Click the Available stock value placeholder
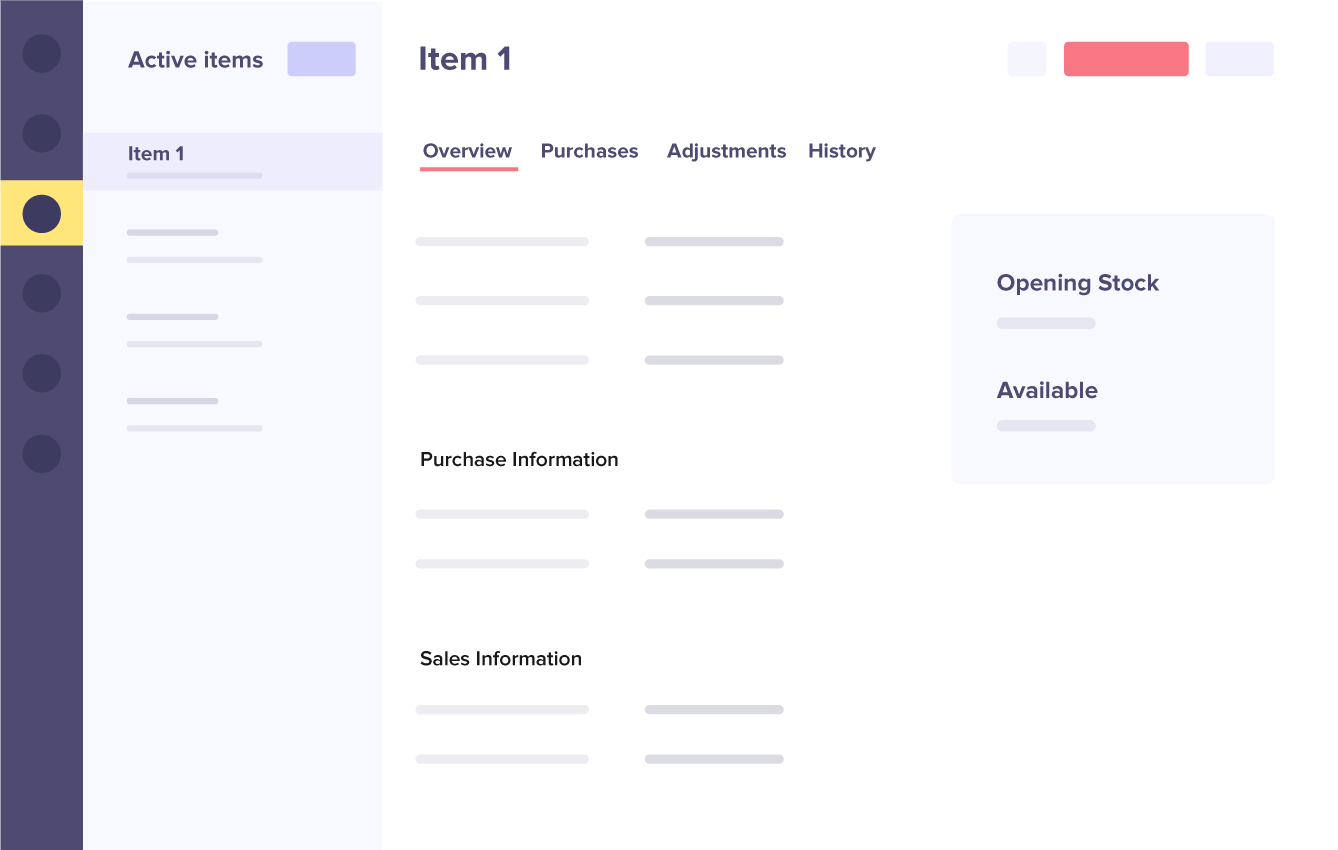 [1046, 426]
